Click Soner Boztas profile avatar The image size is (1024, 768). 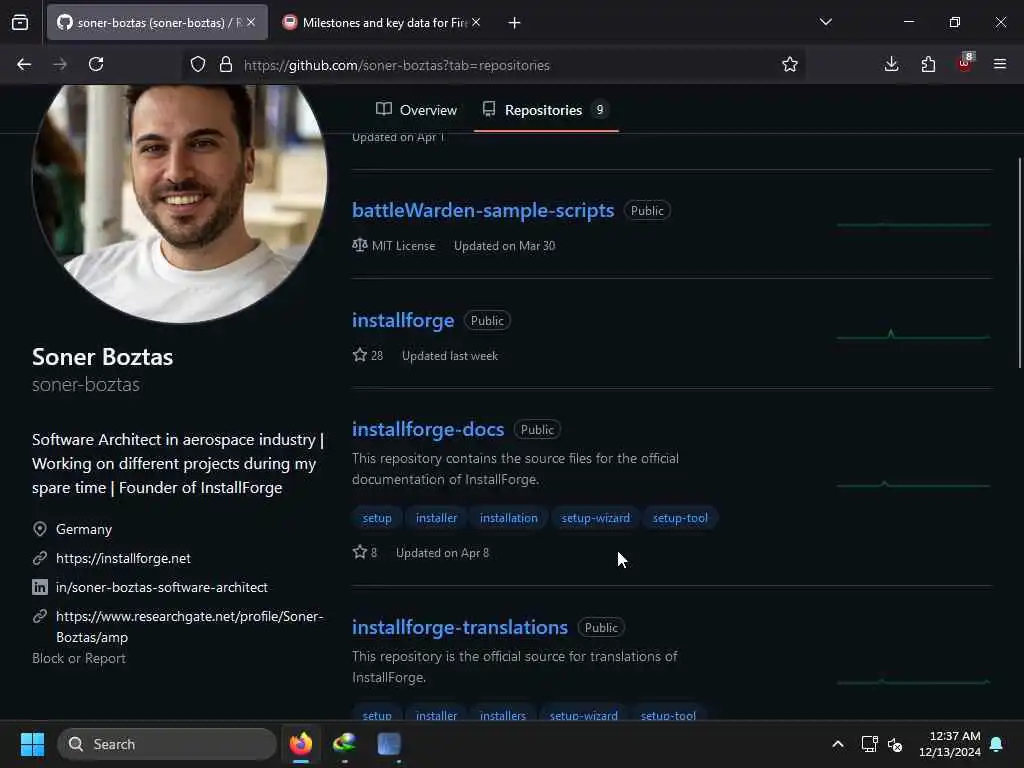[x=179, y=203]
